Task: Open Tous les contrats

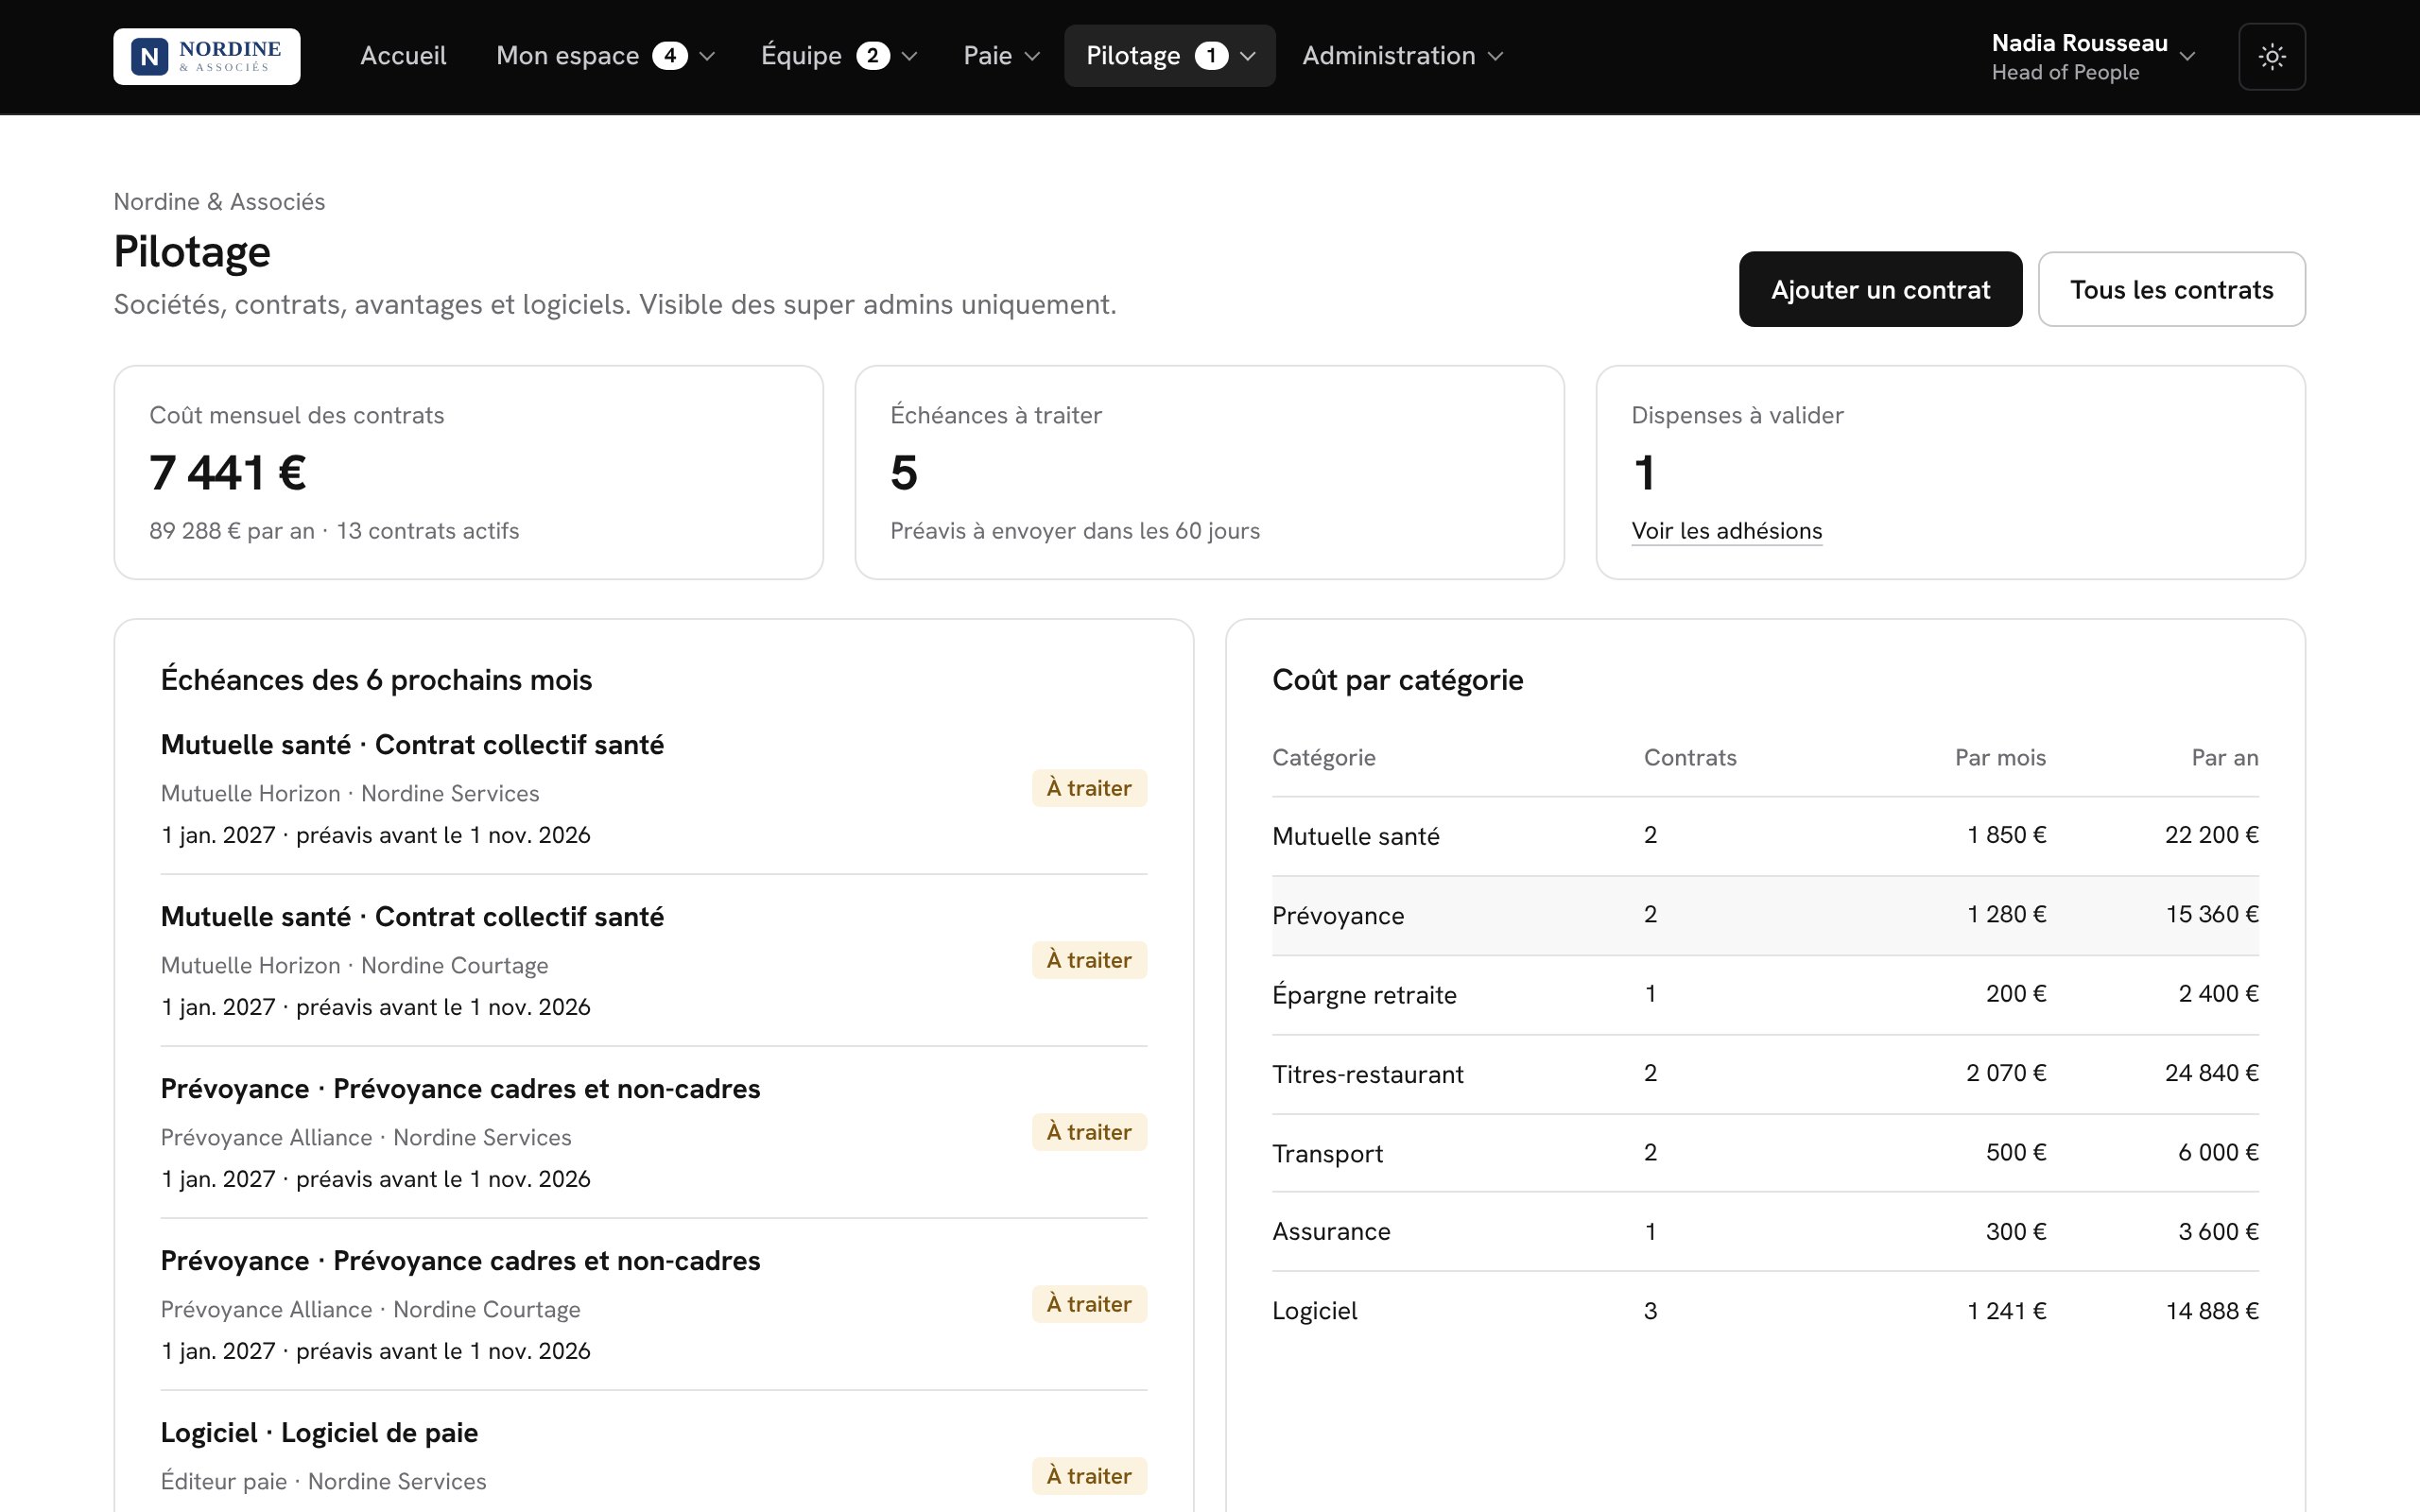Action: [x=2171, y=289]
